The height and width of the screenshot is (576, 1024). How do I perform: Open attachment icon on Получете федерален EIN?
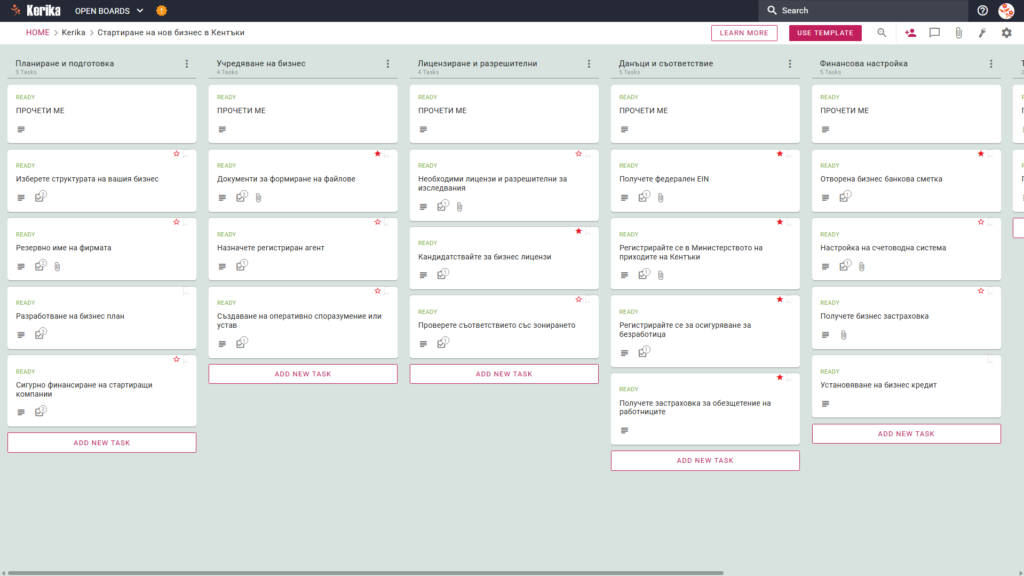click(661, 198)
